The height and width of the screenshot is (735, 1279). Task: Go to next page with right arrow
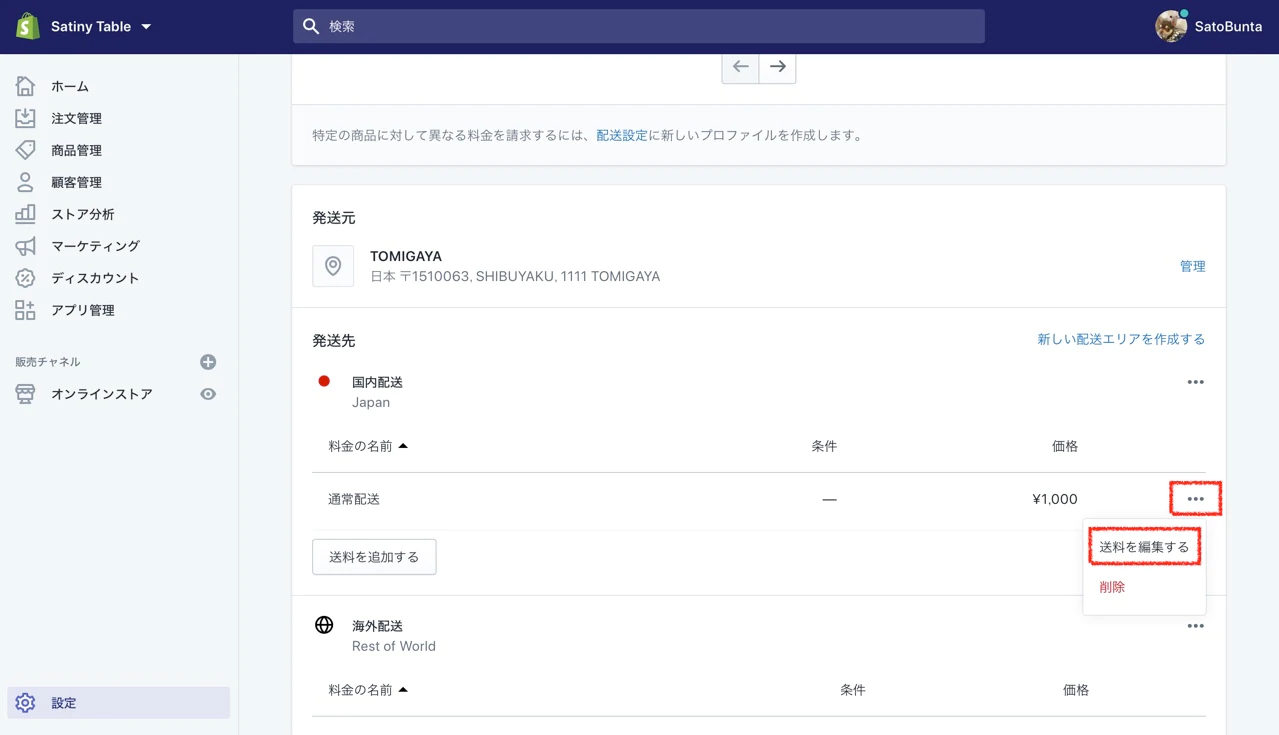pos(777,67)
